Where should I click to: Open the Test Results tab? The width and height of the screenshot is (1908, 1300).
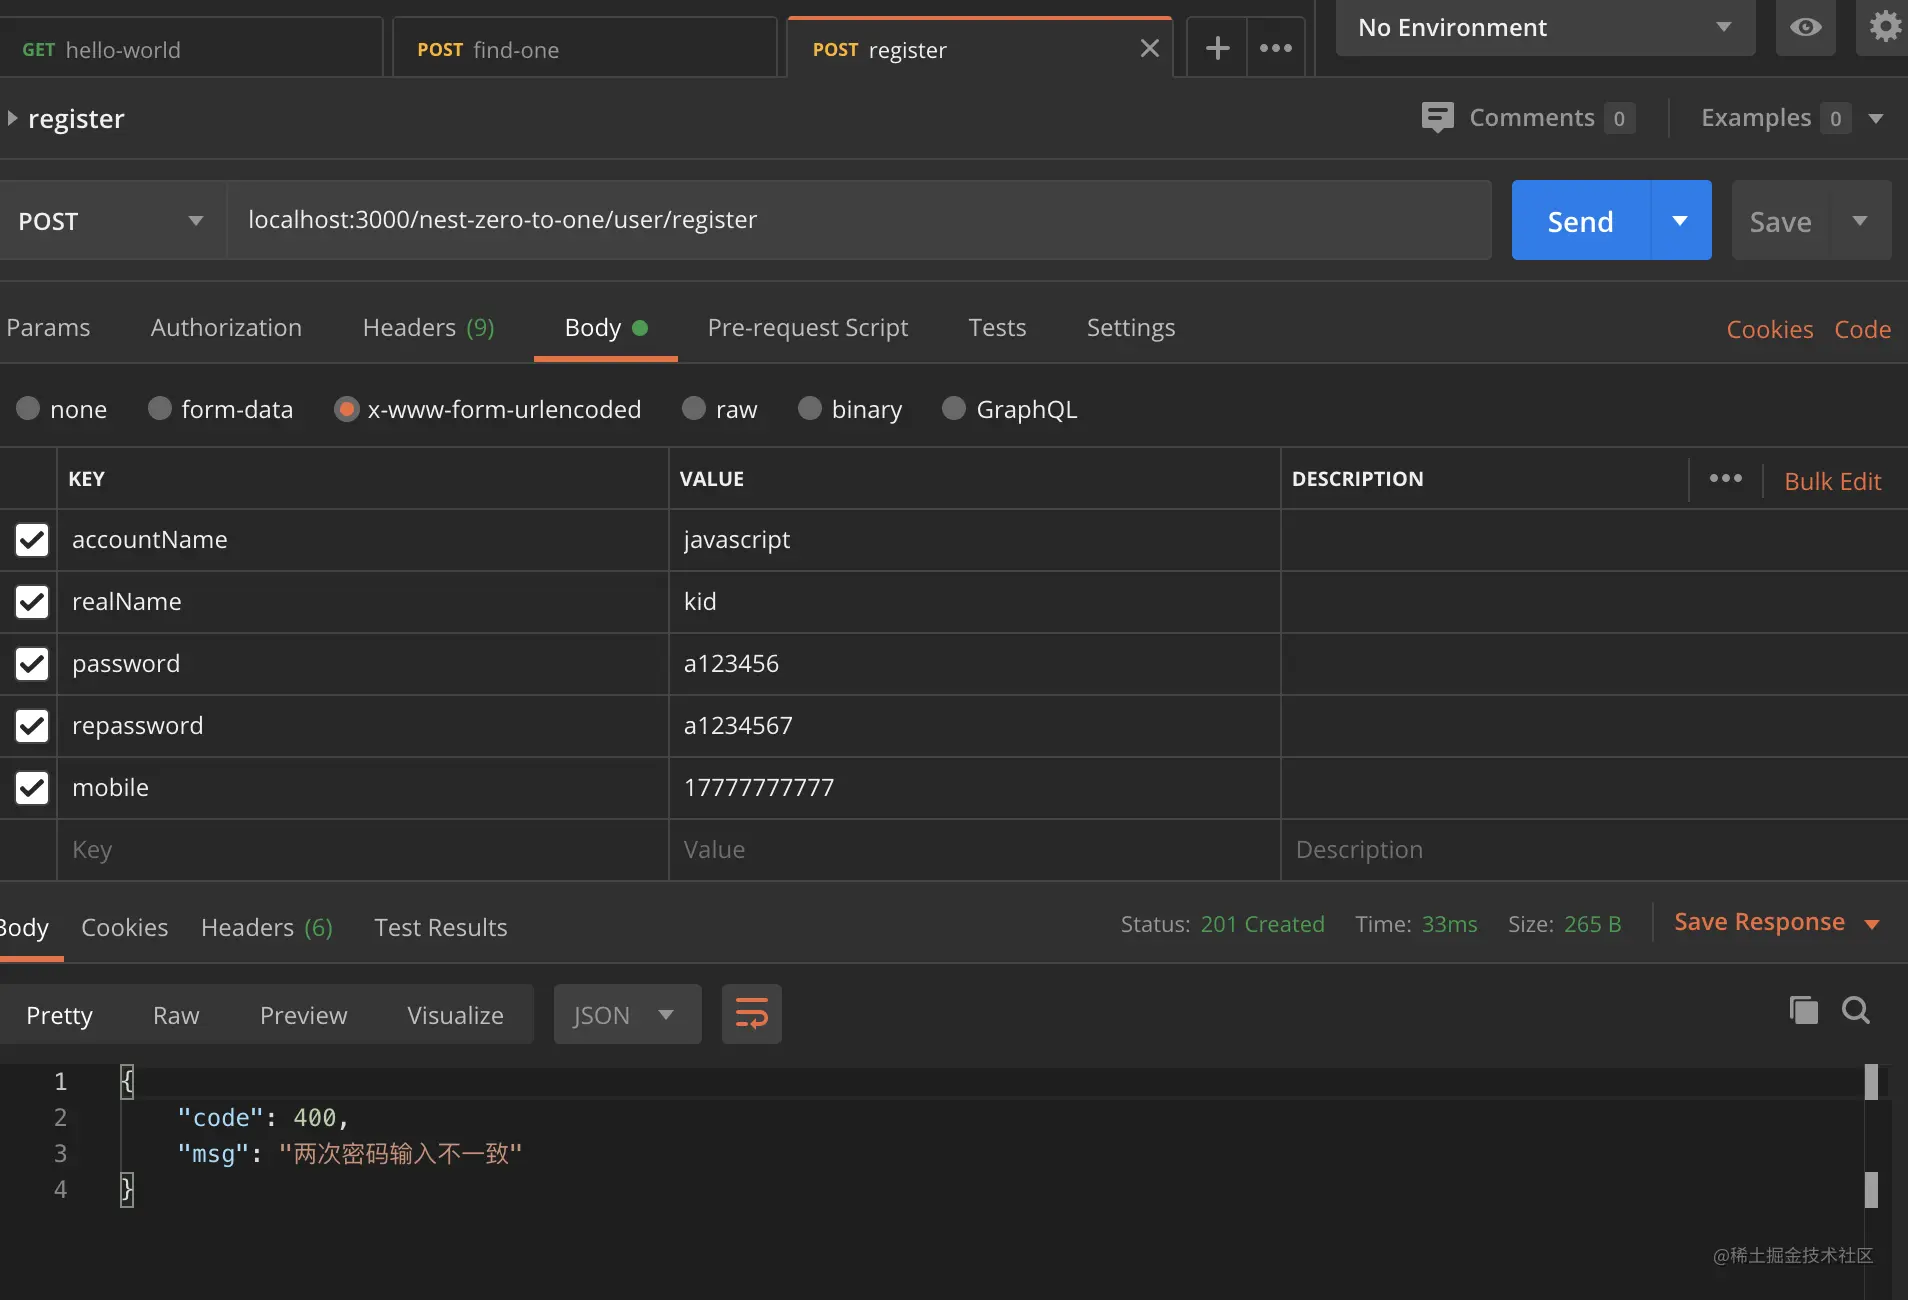click(x=440, y=928)
